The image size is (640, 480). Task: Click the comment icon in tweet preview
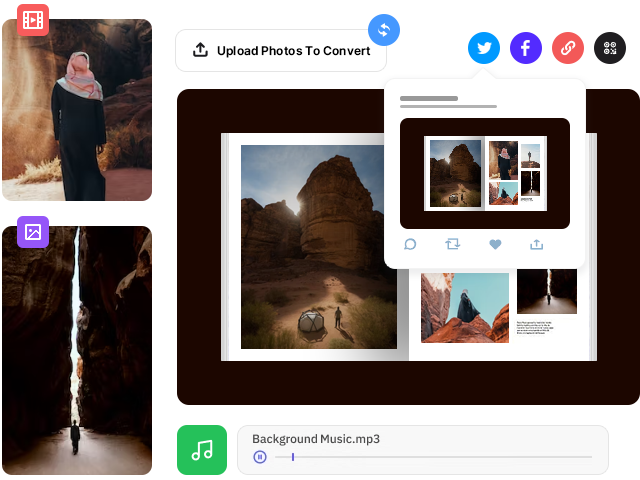[x=410, y=244]
